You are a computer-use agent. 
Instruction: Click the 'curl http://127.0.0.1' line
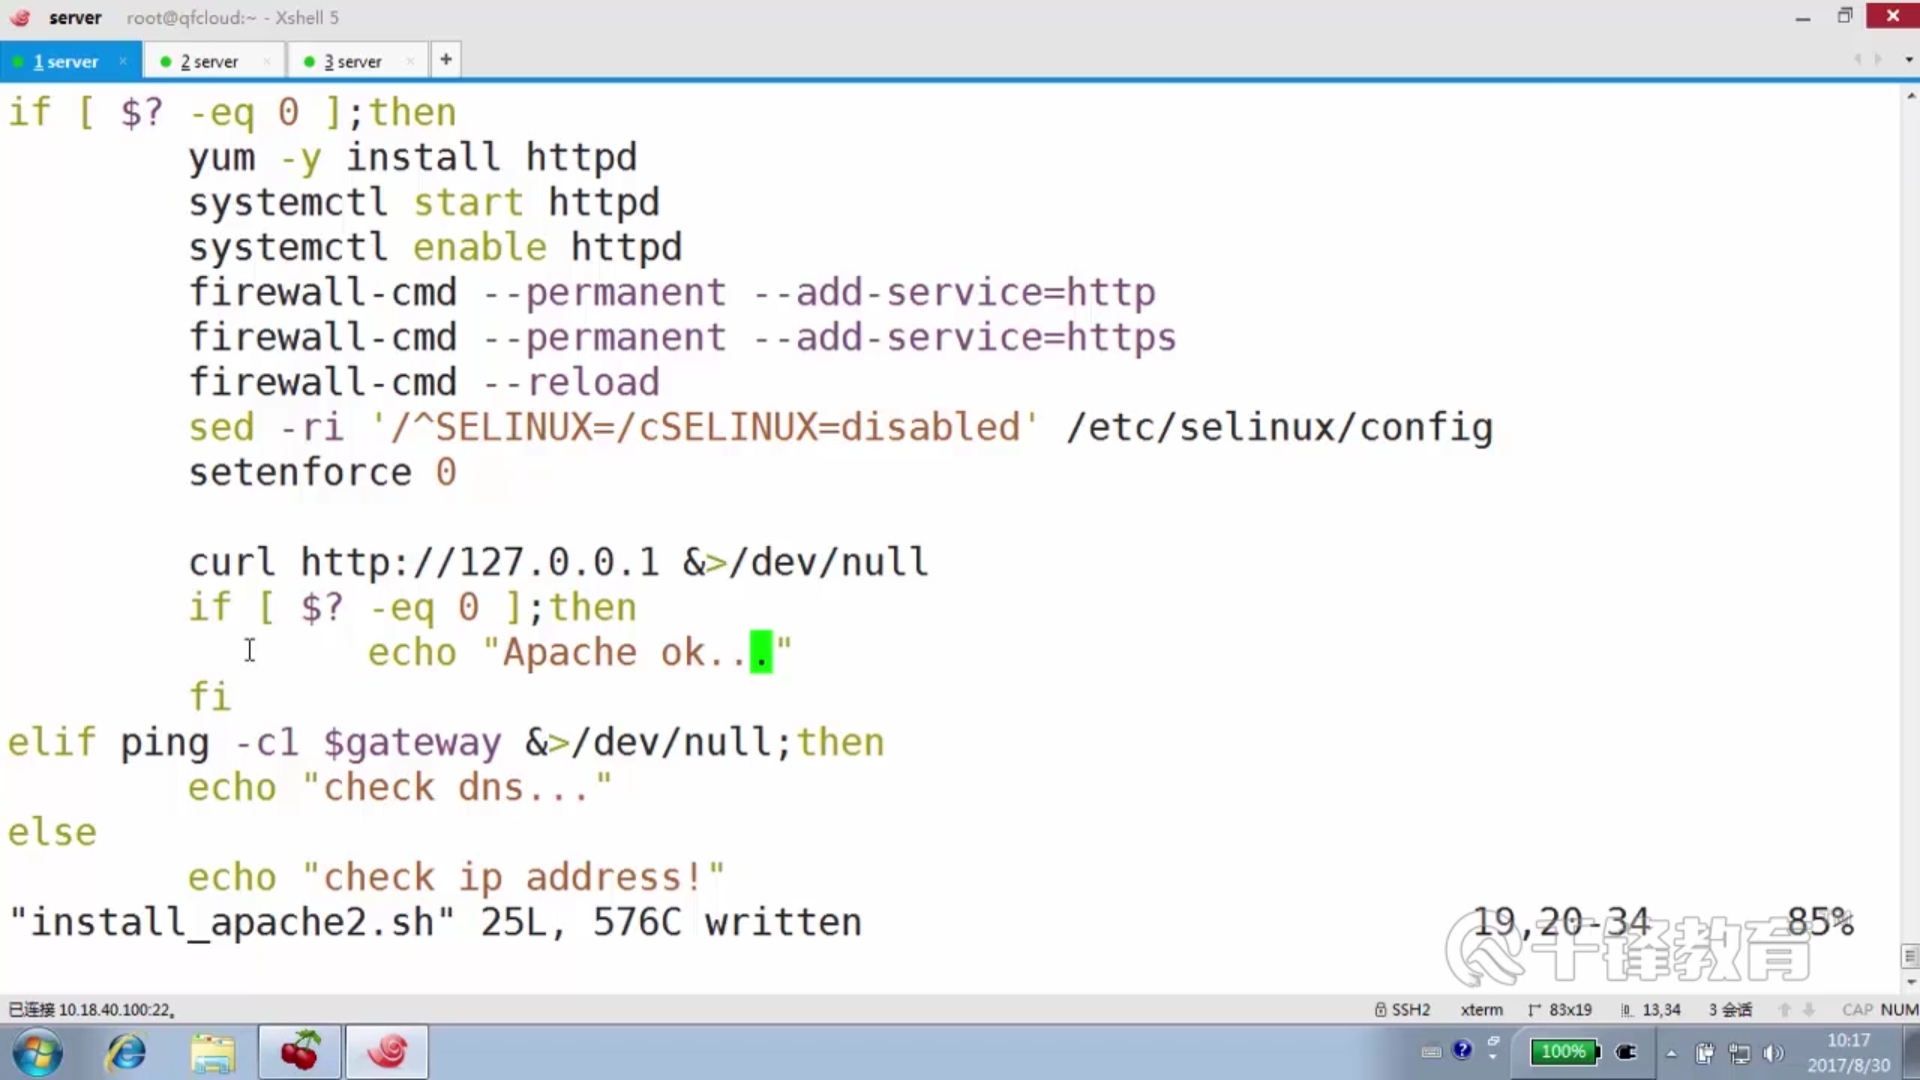(559, 563)
